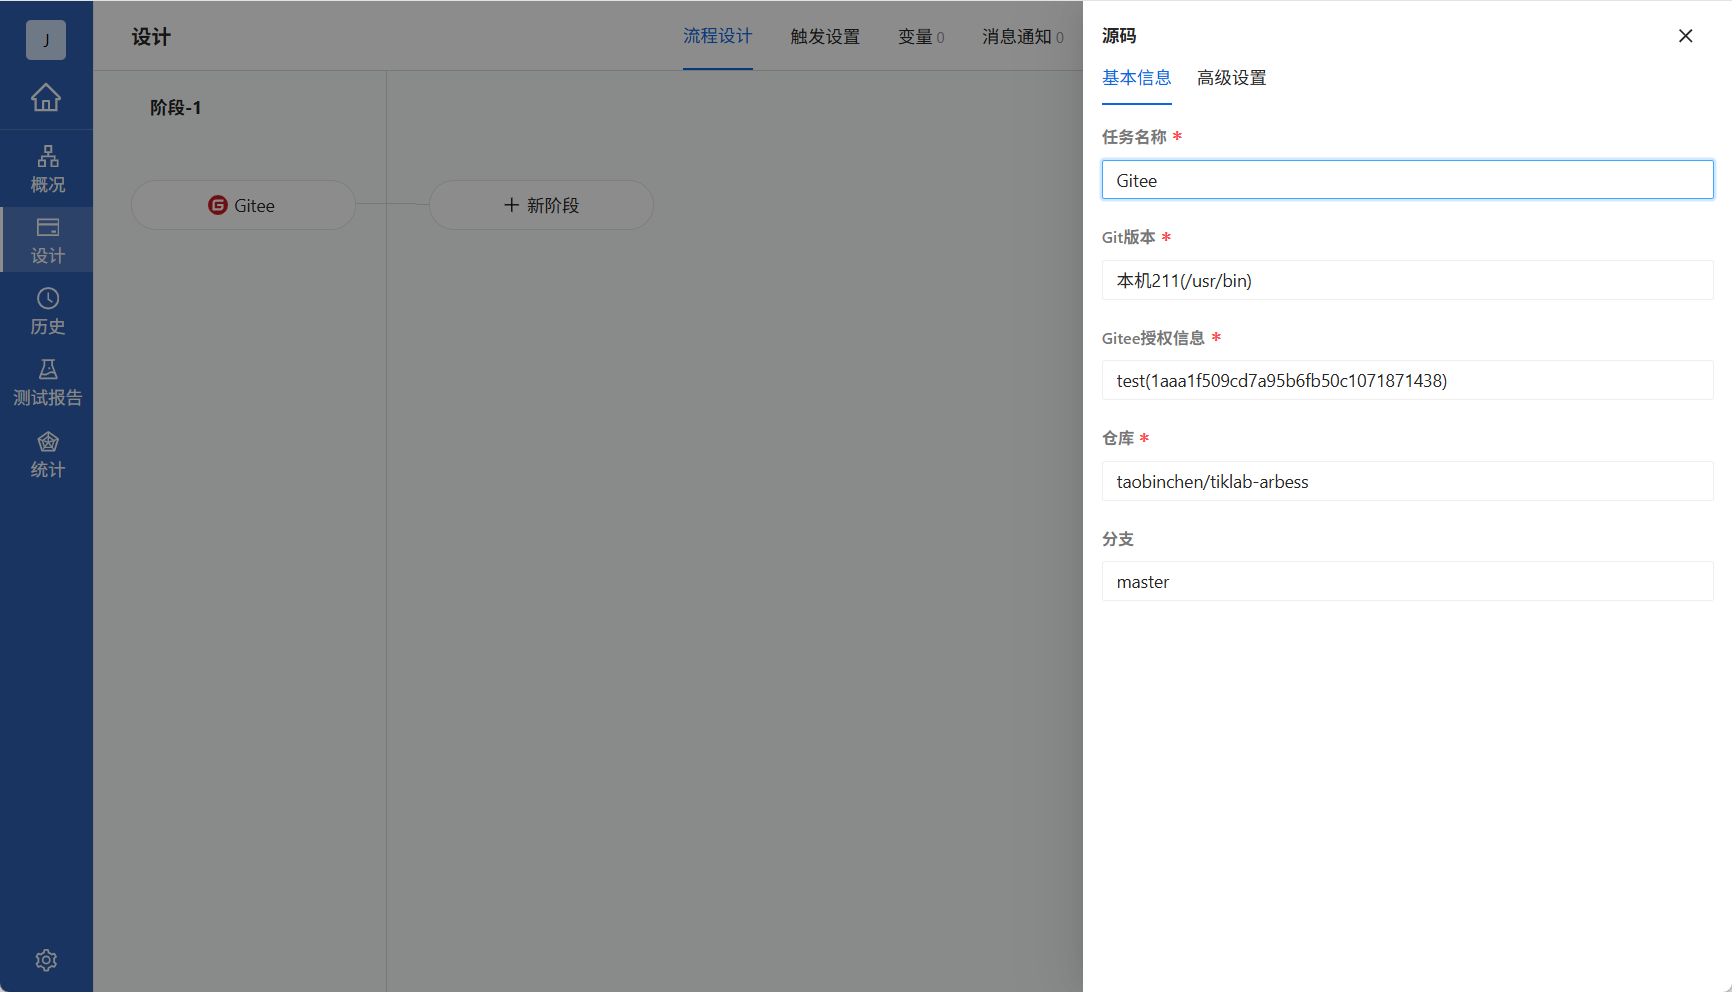The width and height of the screenshot is (1732, 992).
Task: Click the user avatar labeled J
Action: [46, 40]
